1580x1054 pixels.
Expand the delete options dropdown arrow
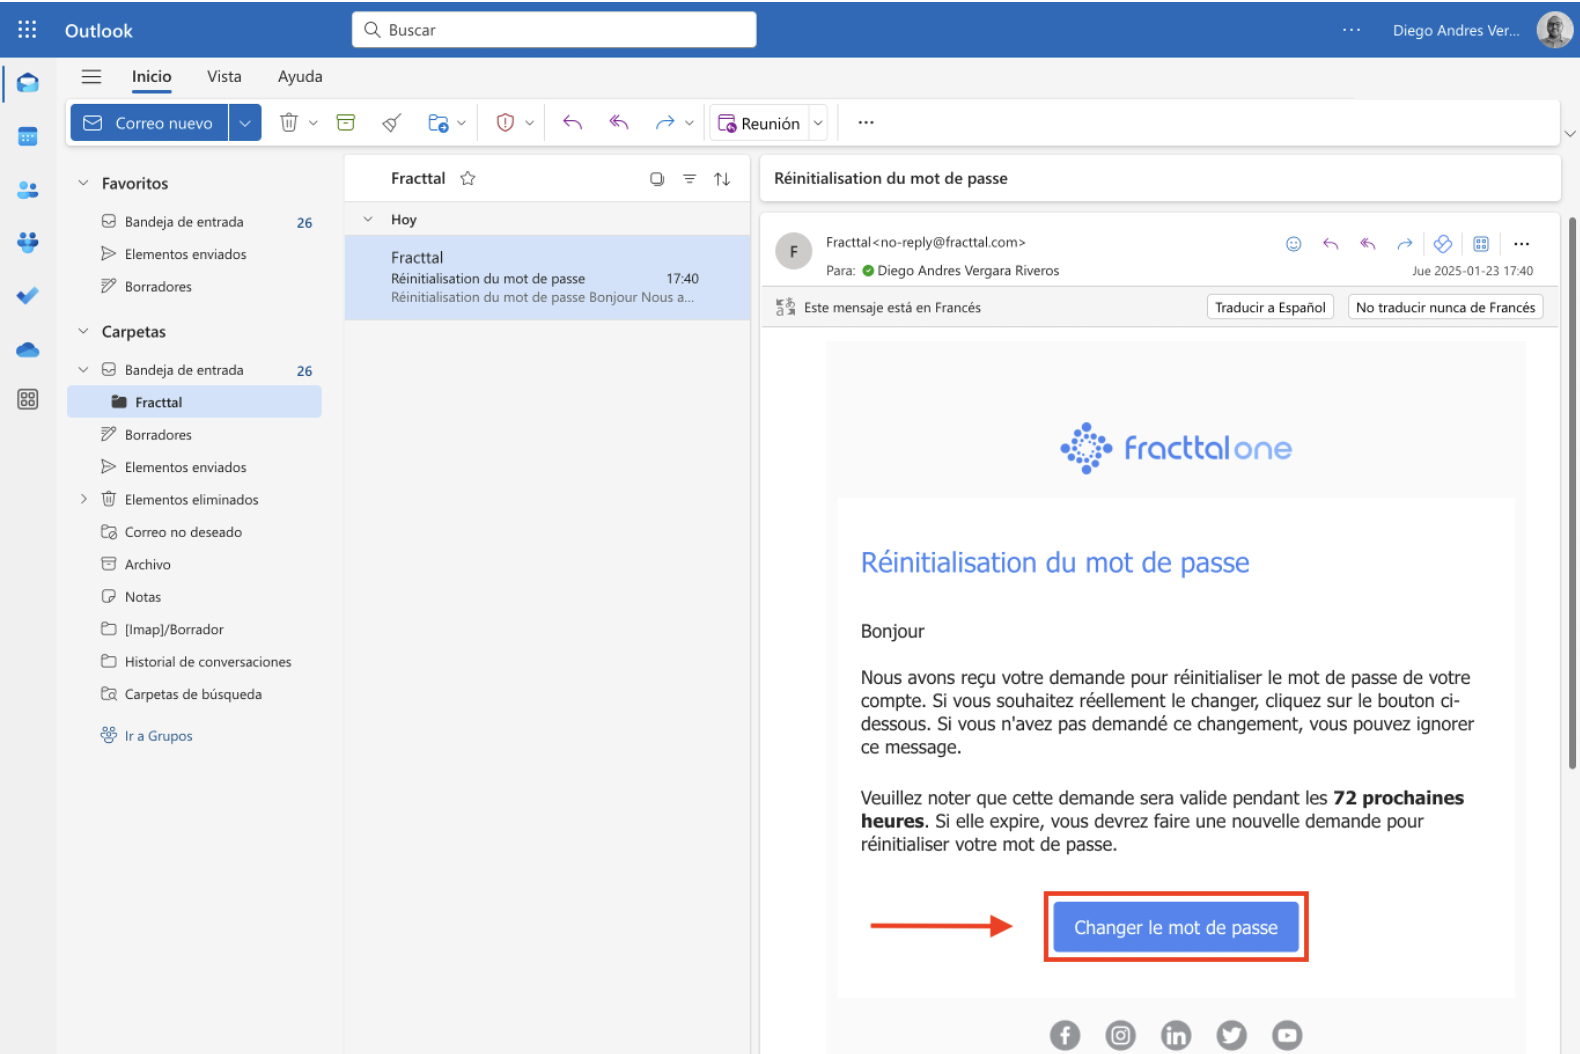click(x=313, y=123)
